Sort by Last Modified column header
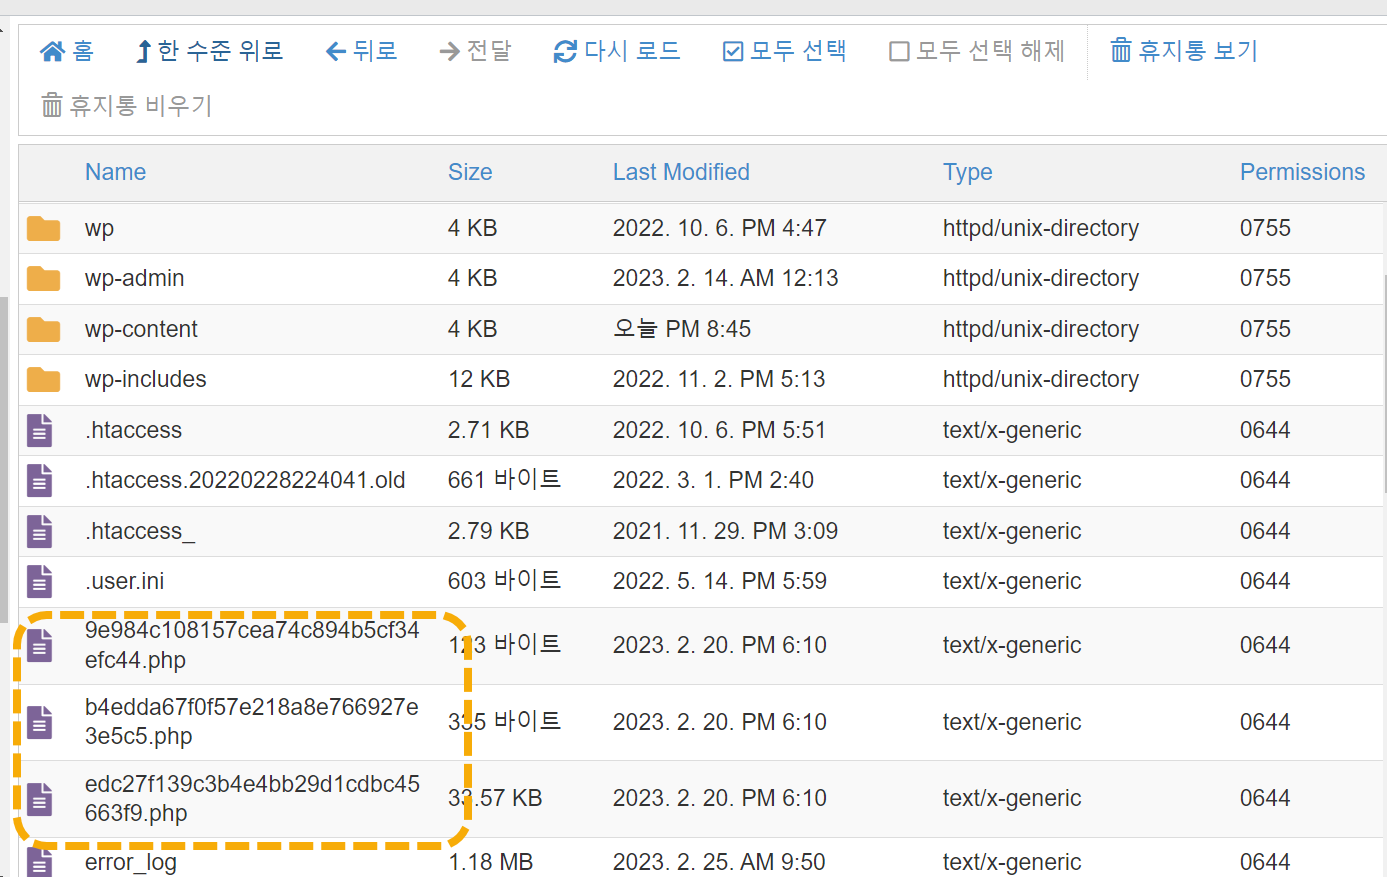The image size is (1387, 877). tap(681, 172)
